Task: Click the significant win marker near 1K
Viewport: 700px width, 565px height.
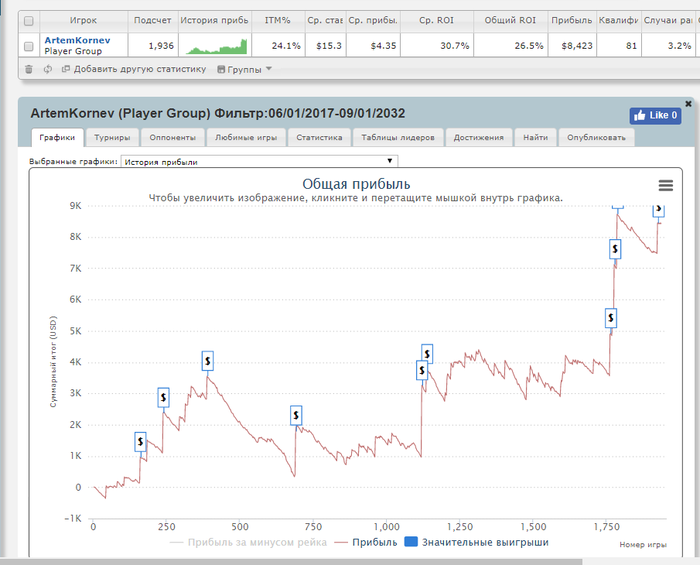Action: (x=141, y=442)
